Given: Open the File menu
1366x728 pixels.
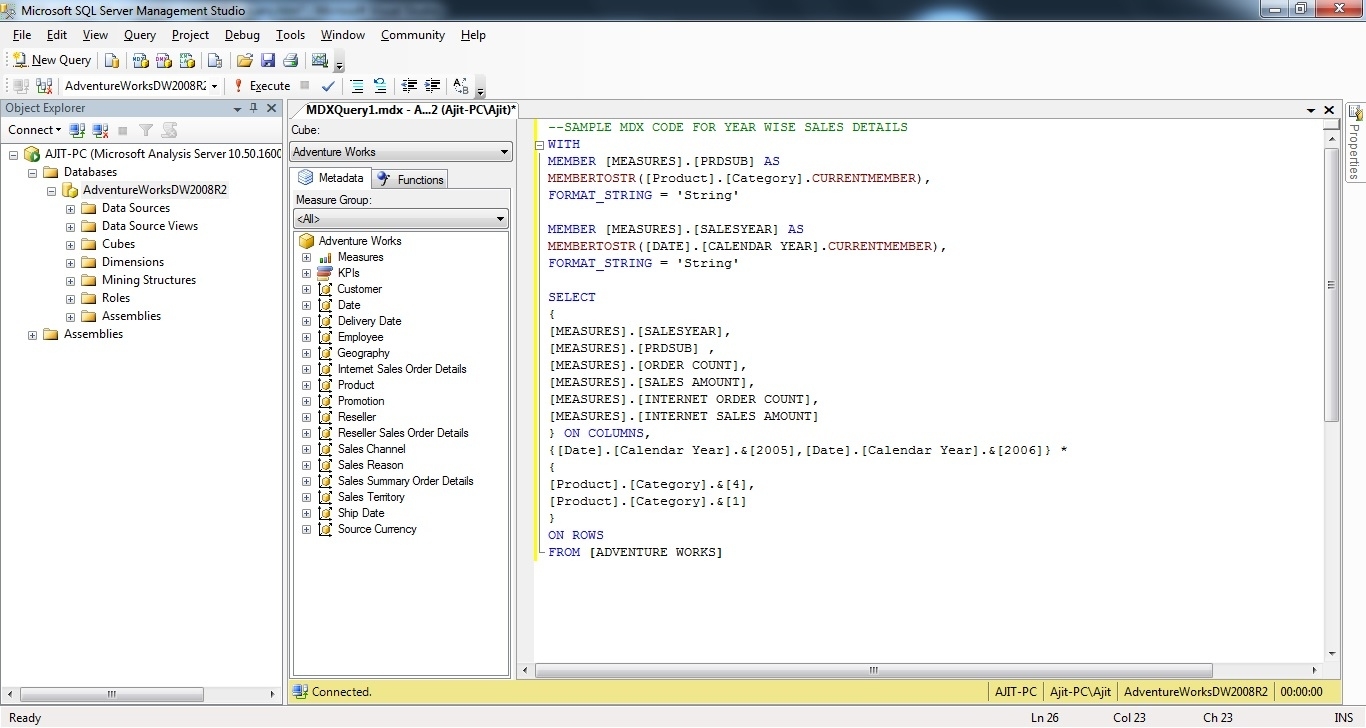Looking at the screenshot, I should pyautogui.click(x=22, y=35).
